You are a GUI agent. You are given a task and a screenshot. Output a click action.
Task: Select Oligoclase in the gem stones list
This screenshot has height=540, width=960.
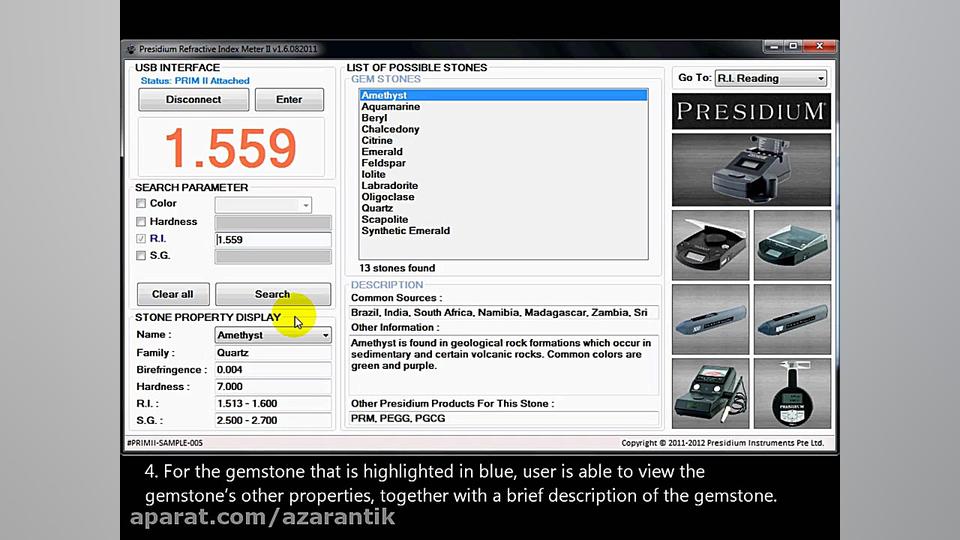point(503,197)
